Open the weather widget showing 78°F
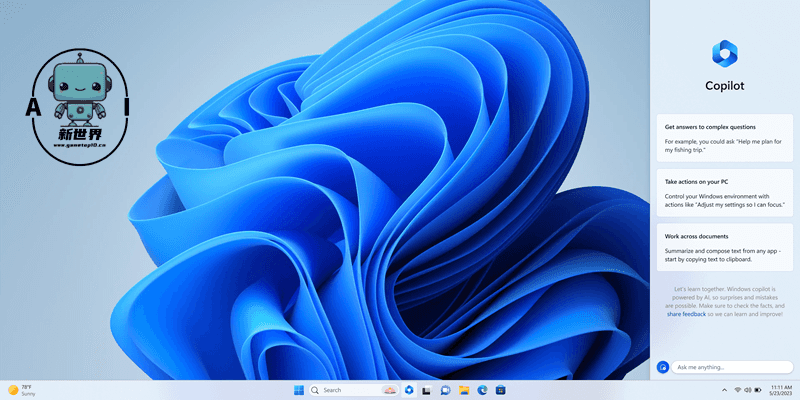The image size is (800, 400). [x=21, y=390]
